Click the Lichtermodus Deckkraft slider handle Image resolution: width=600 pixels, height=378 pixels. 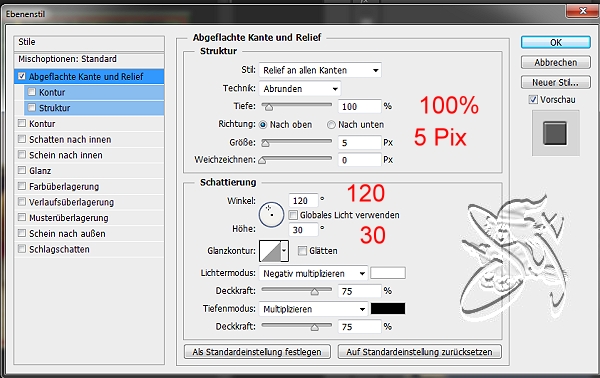(315, 292)
